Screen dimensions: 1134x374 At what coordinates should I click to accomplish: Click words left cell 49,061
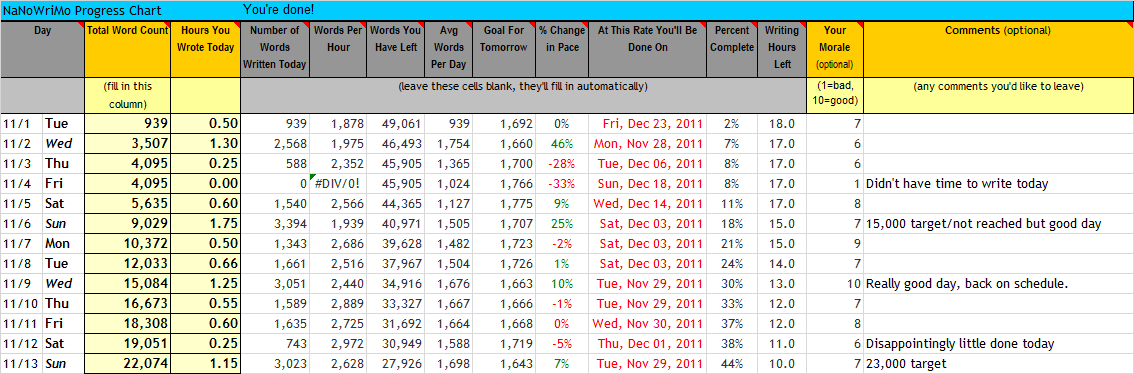point(396,124)
